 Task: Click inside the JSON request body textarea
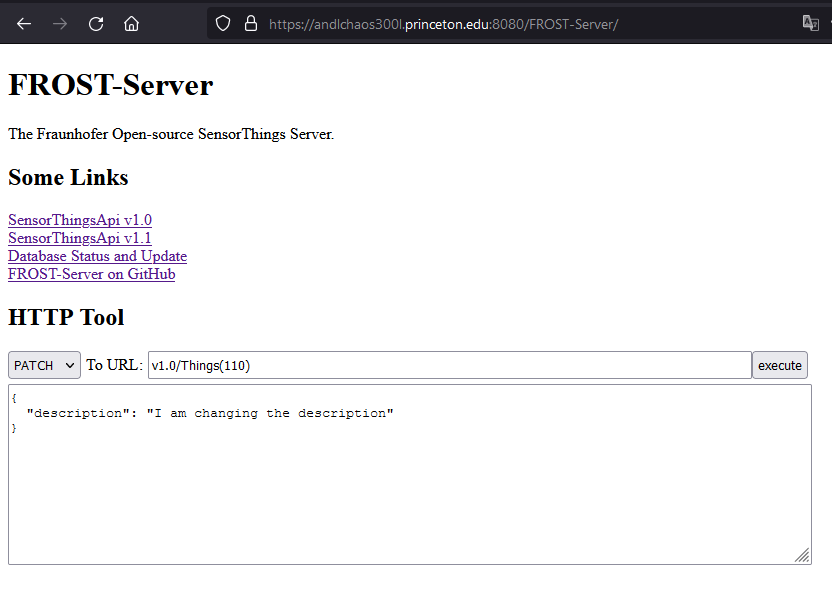coord(409,490)
